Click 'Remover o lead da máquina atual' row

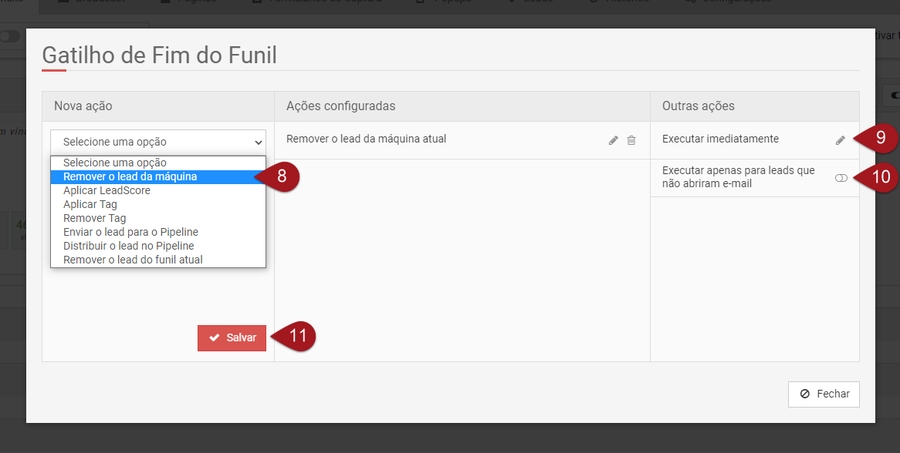coord(366,140)
